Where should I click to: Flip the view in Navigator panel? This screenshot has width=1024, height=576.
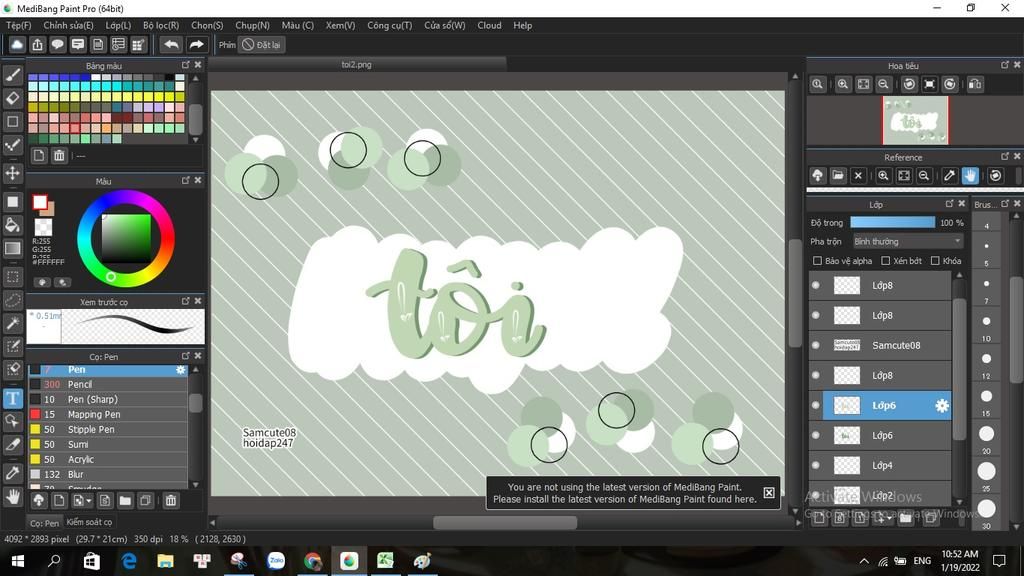(x=975, y=84)
